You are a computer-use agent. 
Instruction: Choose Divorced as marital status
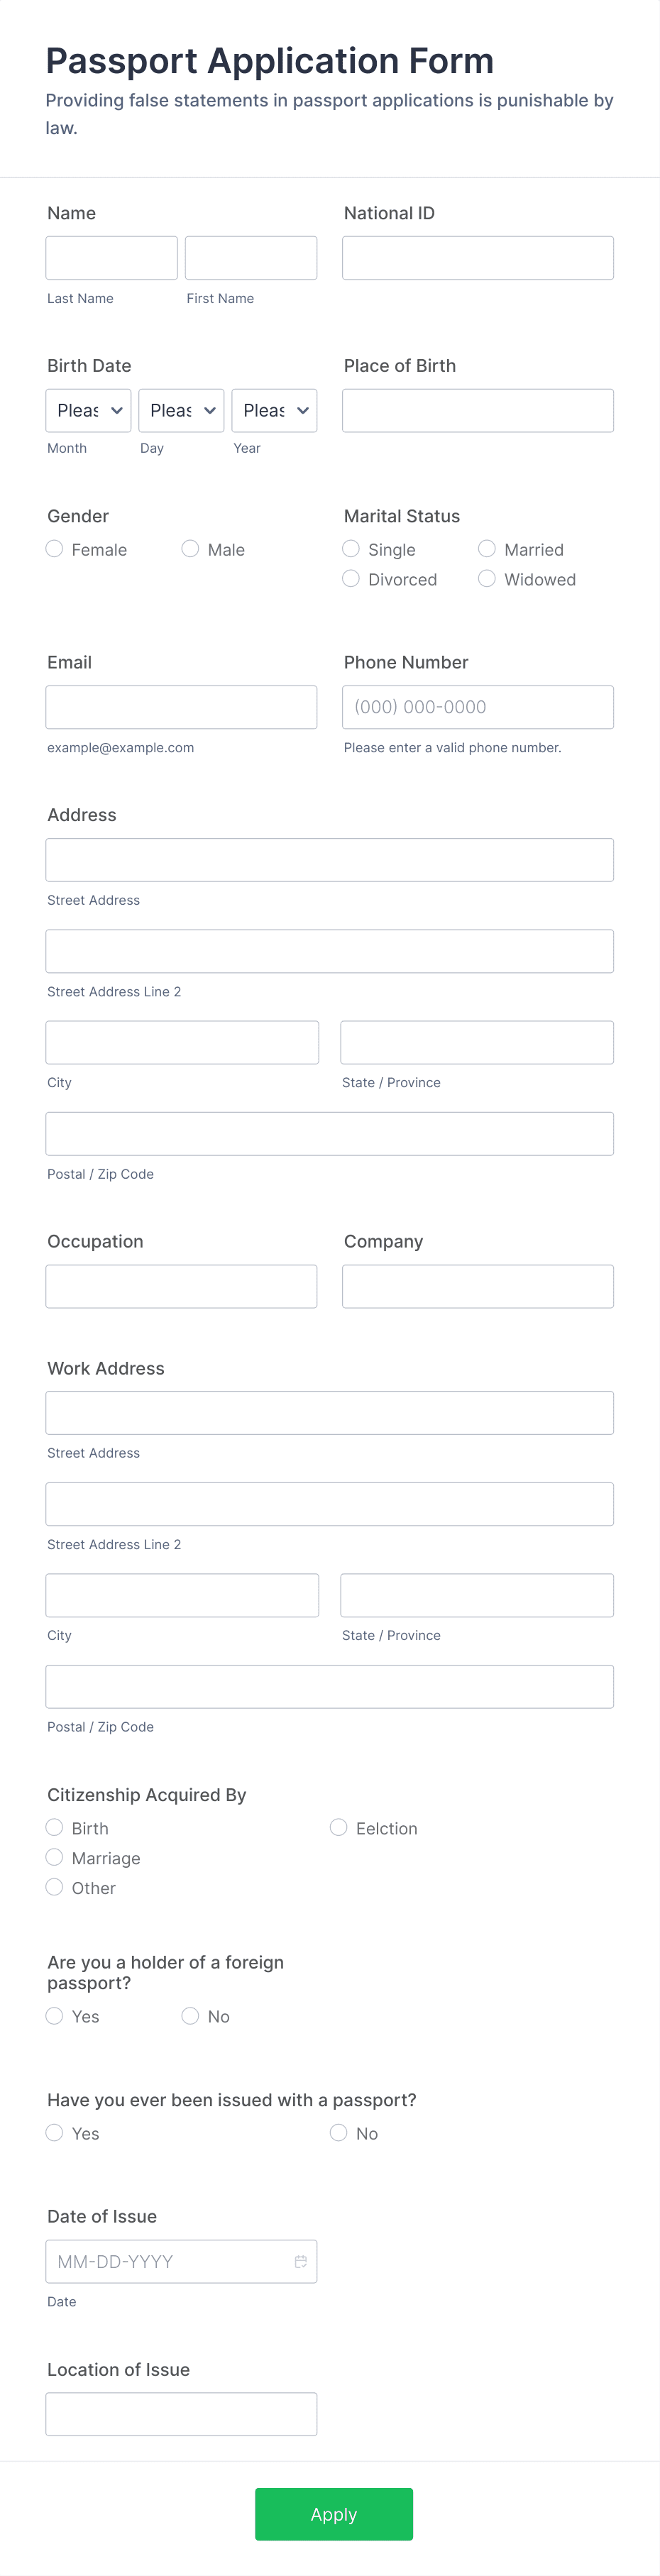pos(351,578)
